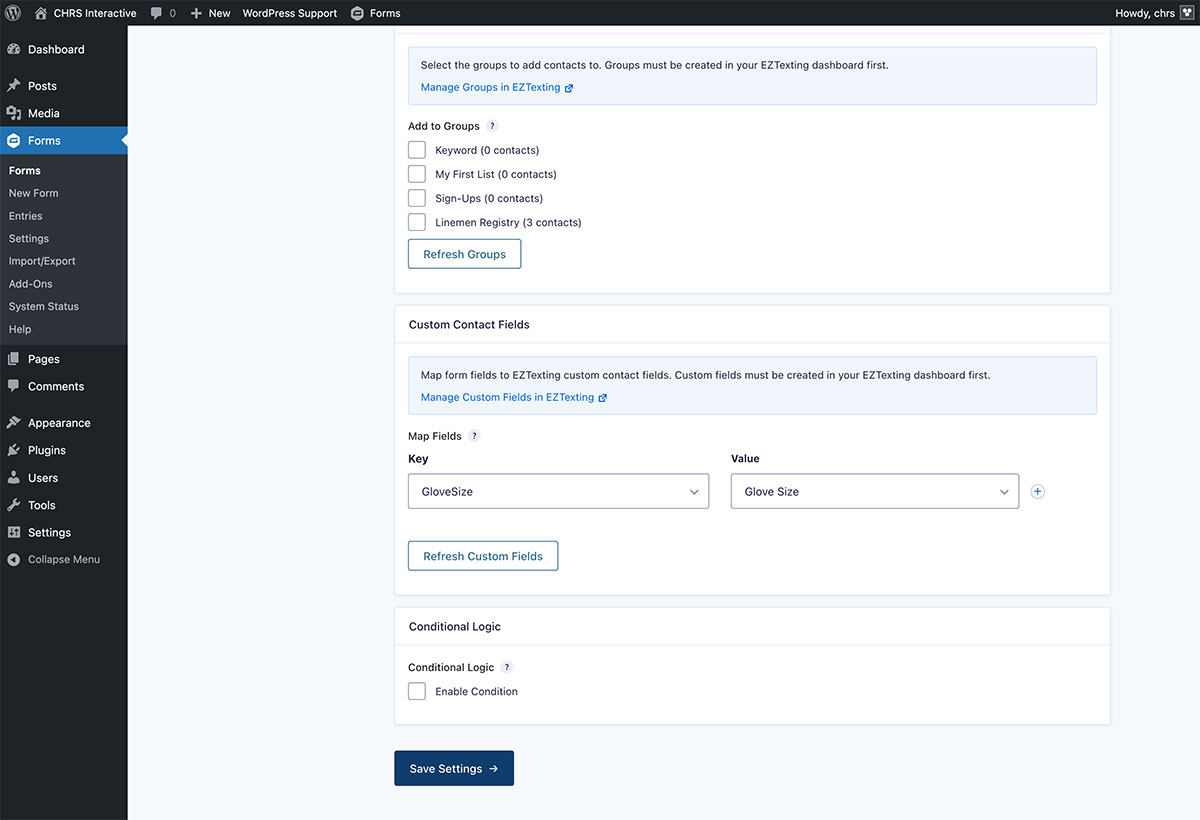The image size is (1200, 820).
Task: Click the comments bubble icon in the admin bar
Action: (158, 13)
